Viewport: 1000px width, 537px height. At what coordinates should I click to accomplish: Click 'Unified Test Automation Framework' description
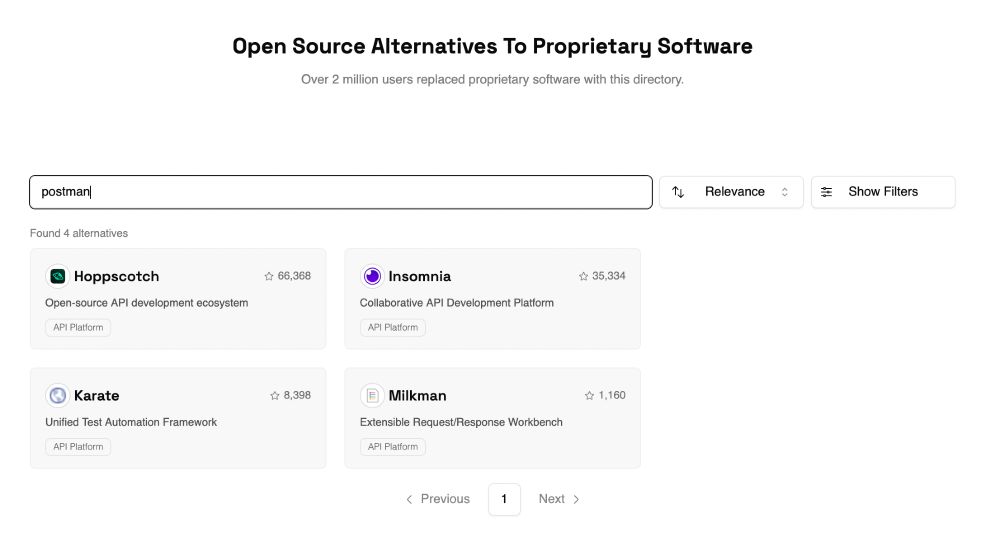[131, 422]
